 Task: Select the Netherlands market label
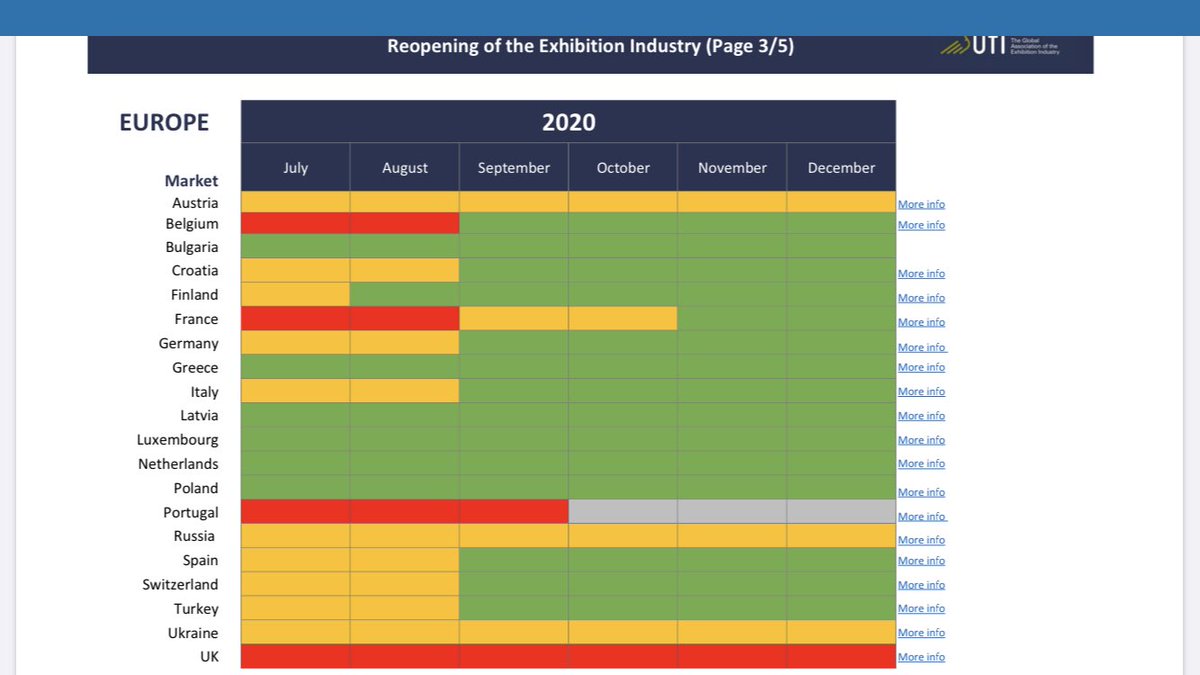[x=178, y=464]
